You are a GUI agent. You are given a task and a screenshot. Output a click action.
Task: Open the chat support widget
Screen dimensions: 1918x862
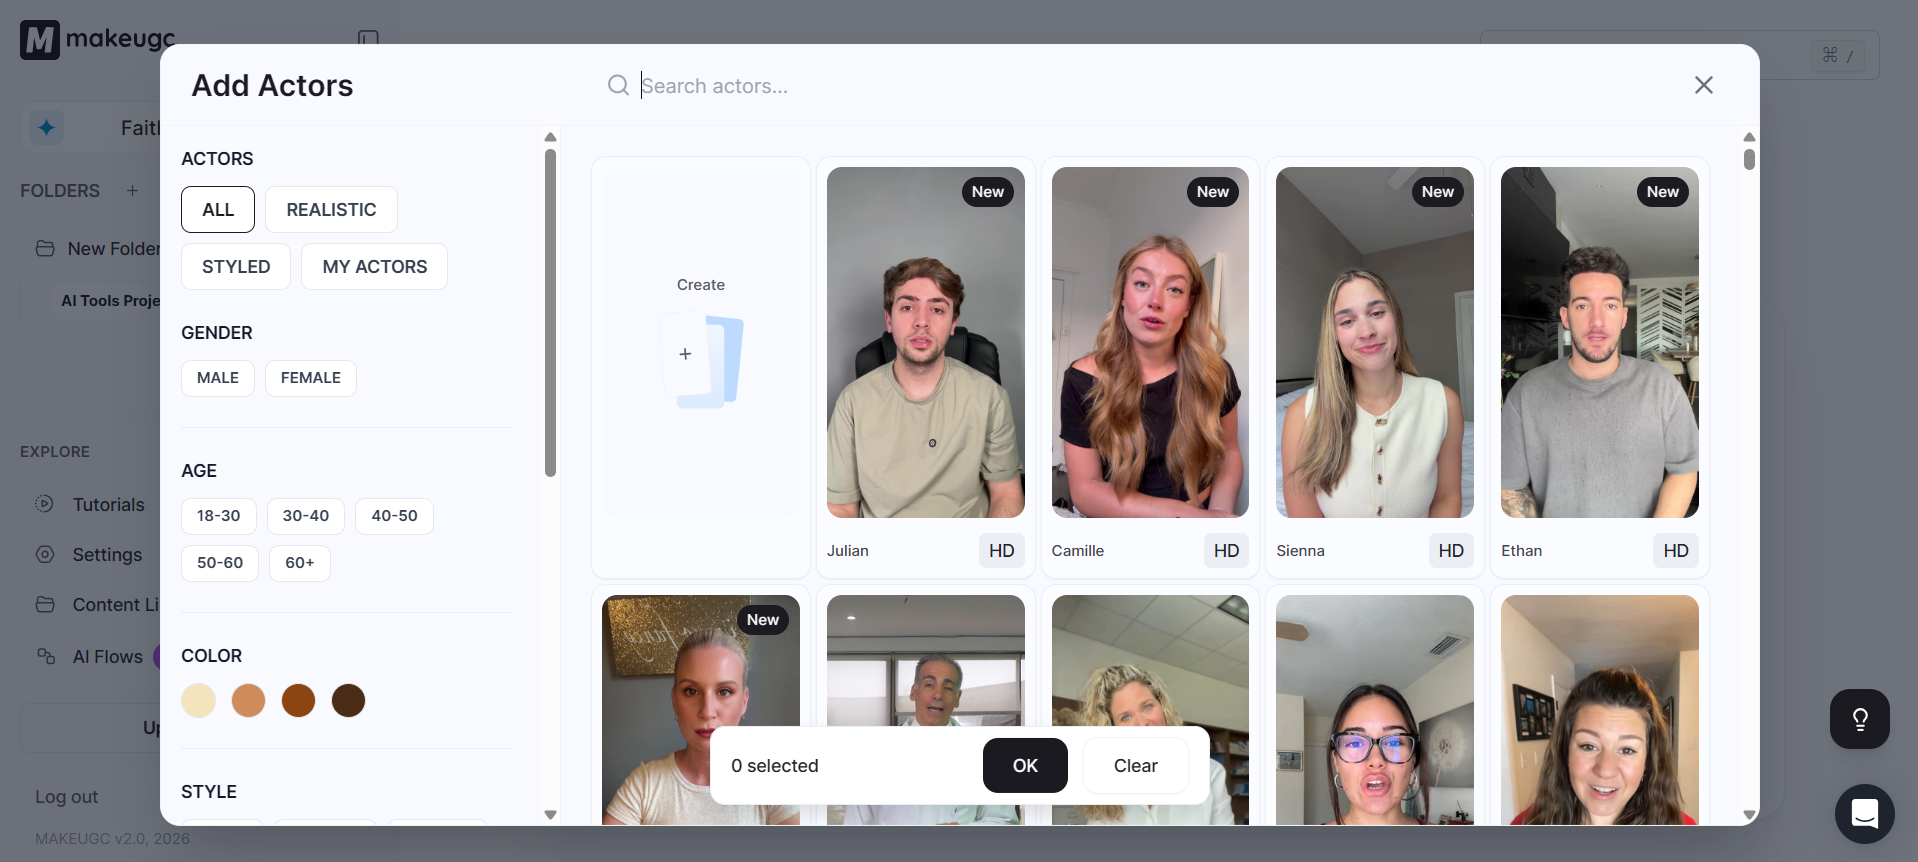[1865, 814]
